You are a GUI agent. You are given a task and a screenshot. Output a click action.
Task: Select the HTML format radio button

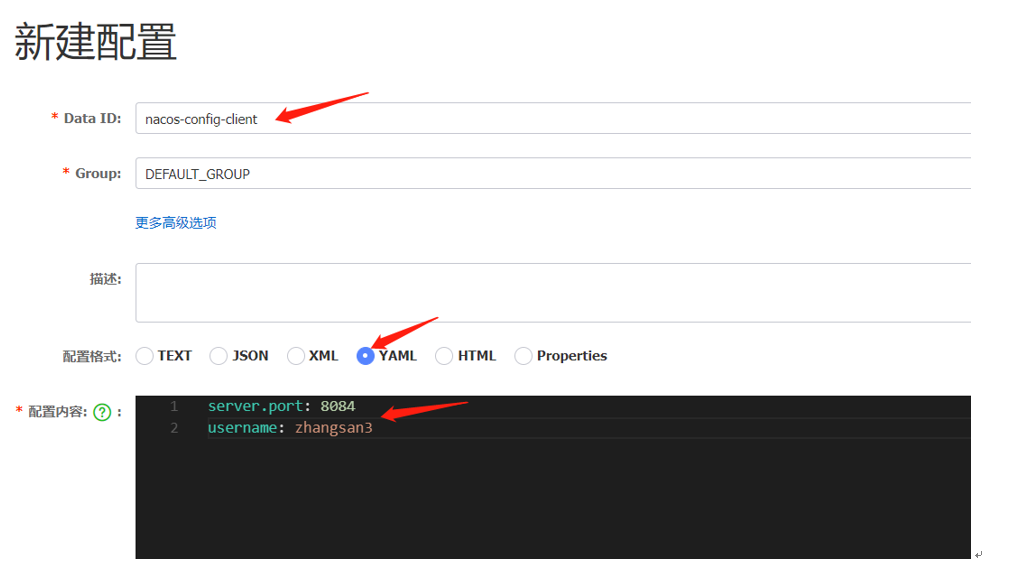point(444,356)
